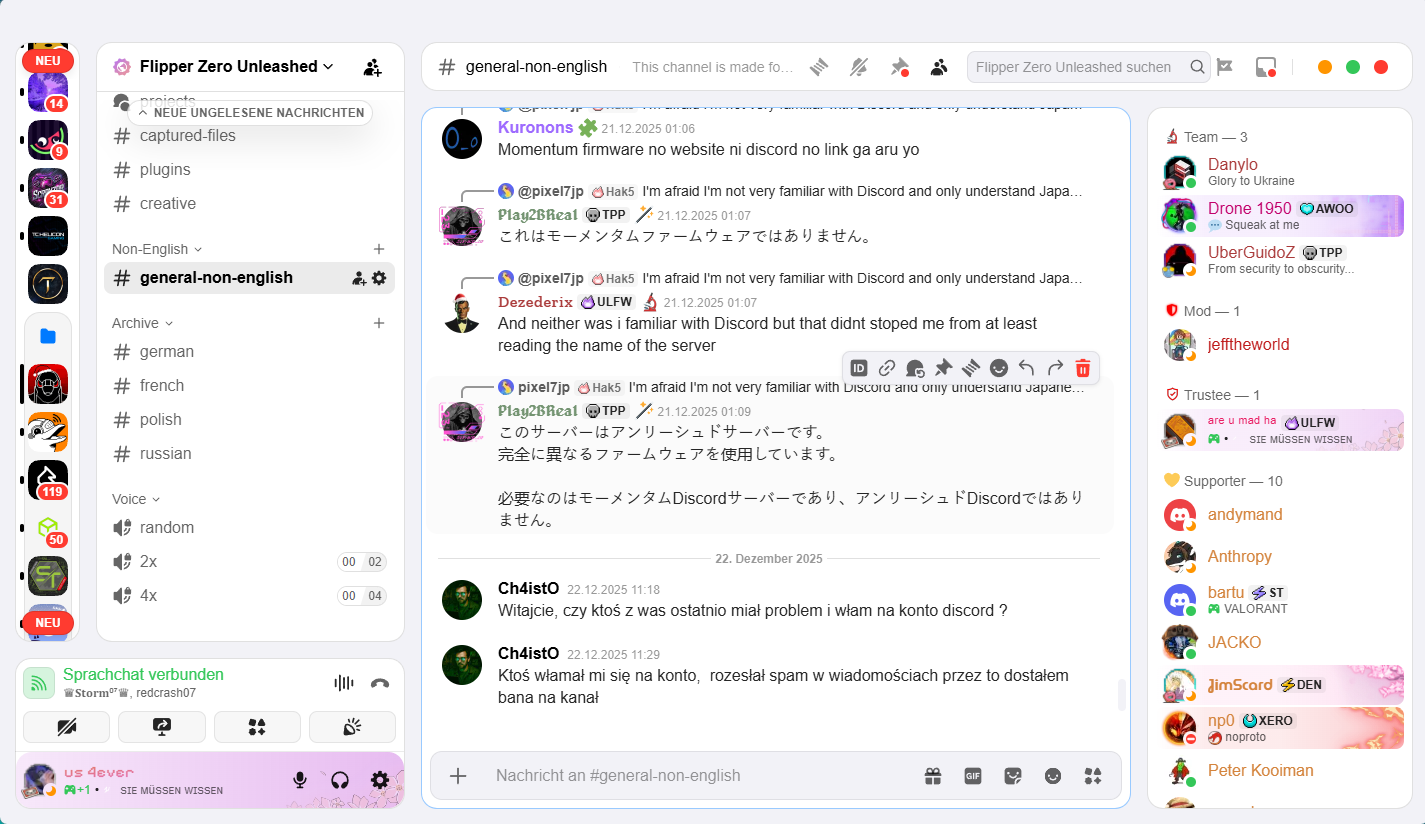Toggle noise suppression waveform icon
1425x824 pixels.
(344, 683)
